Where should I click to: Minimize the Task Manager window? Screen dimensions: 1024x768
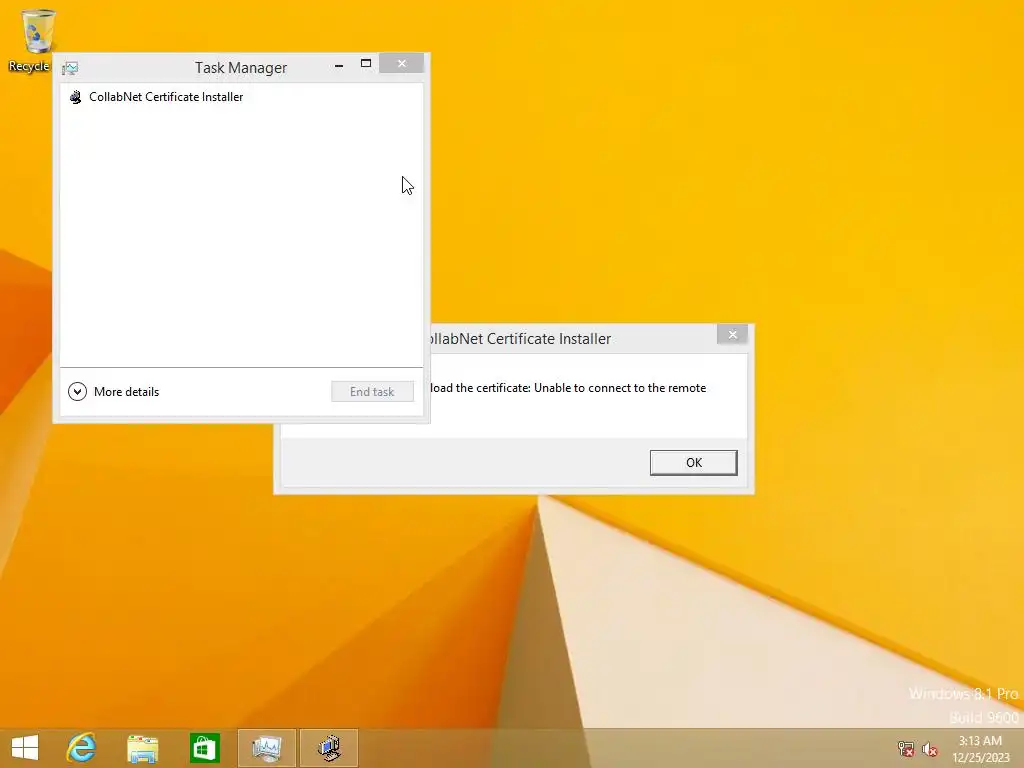point(339,64)
